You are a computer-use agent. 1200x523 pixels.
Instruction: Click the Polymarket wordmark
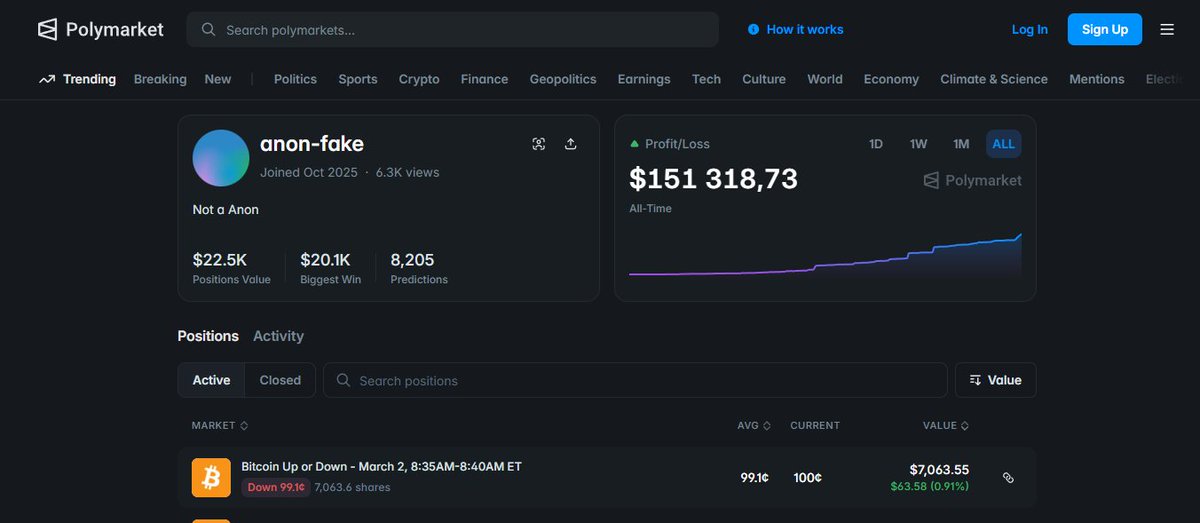coord(115,30)
